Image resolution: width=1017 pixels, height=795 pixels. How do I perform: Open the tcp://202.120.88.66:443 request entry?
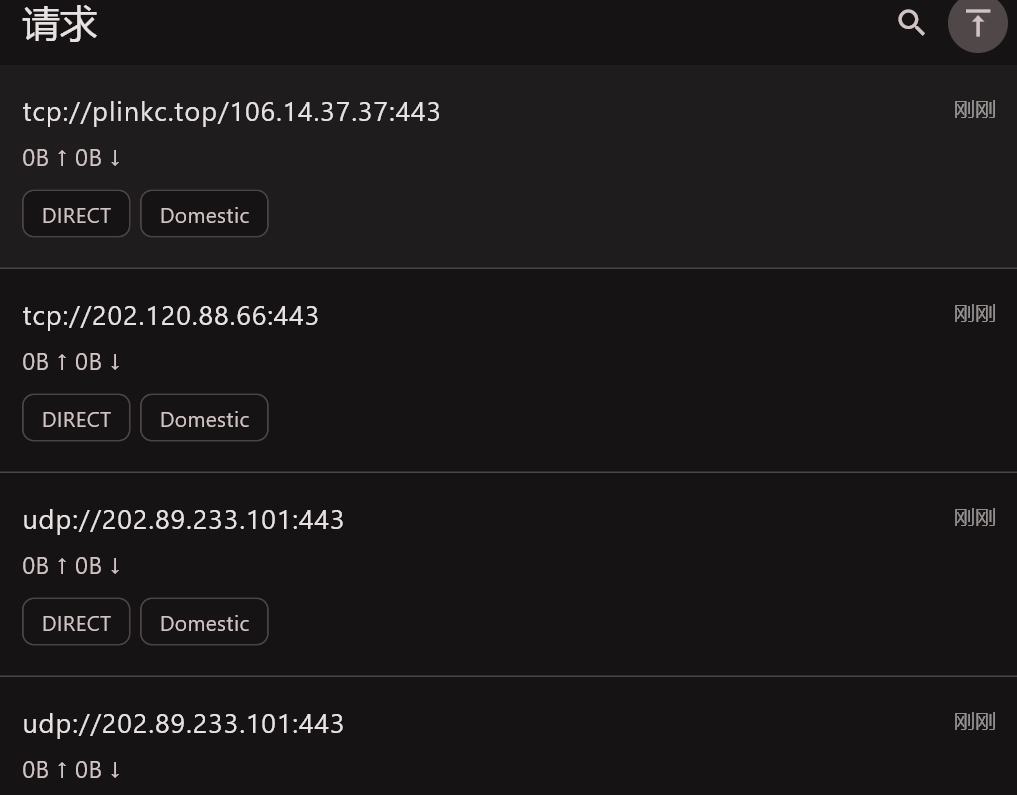[170, 315]
